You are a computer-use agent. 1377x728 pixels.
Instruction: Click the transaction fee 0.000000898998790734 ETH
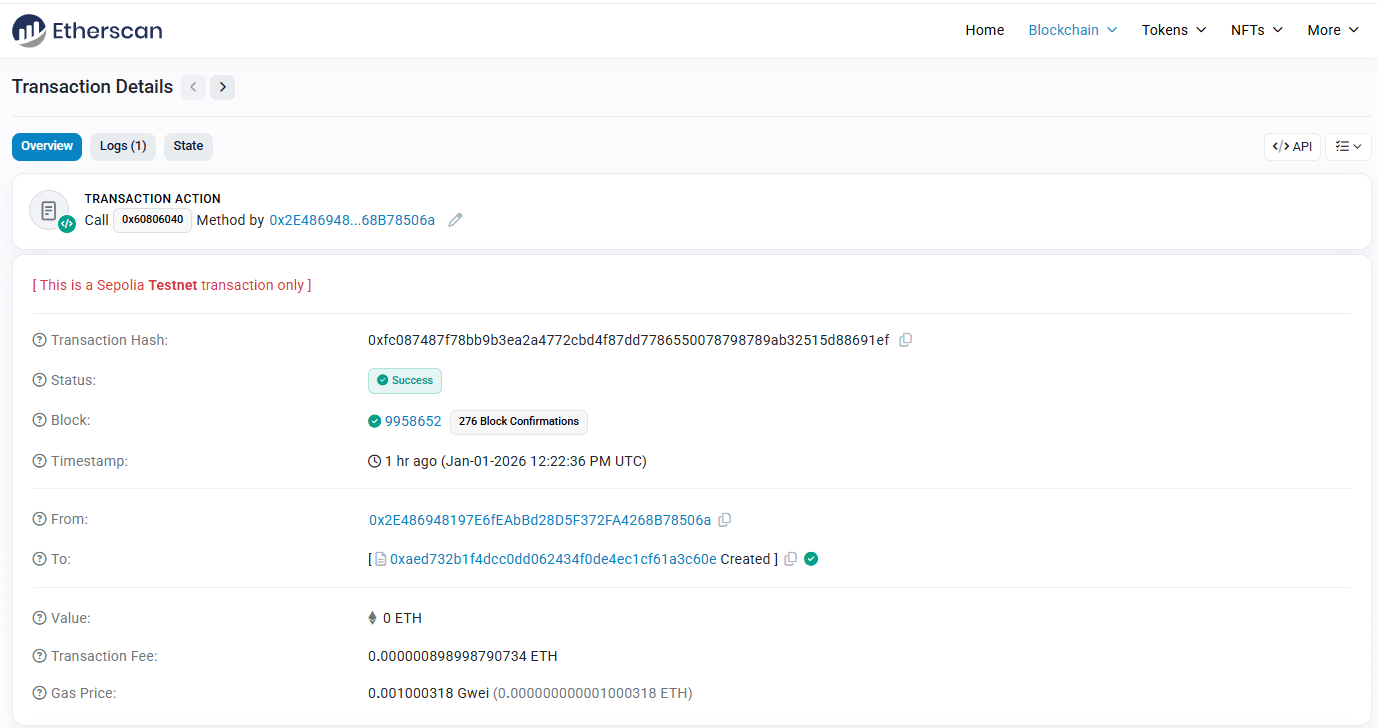coord(463,656)
